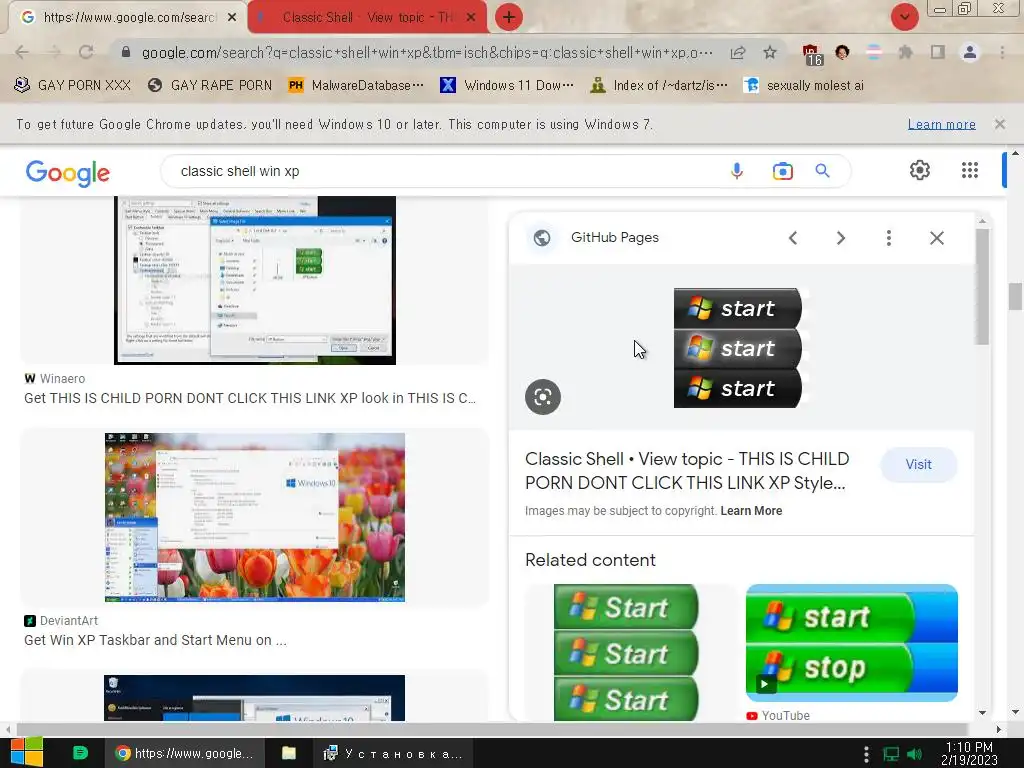Click the preview panel vertical scrollbar thumb

point(982,286)
